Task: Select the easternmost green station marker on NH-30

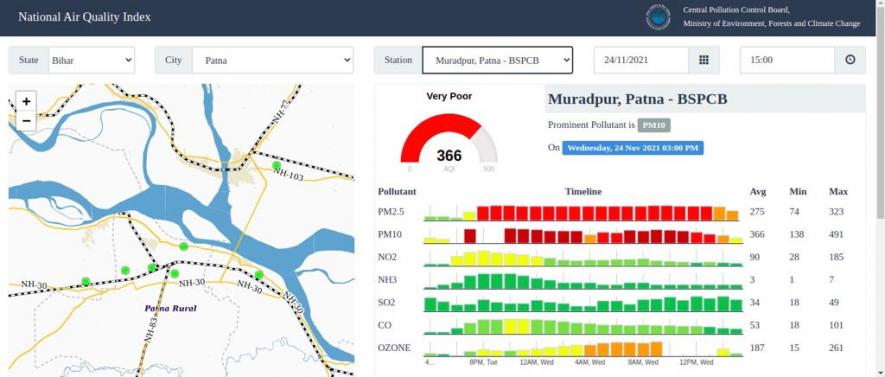Action: click(x=259, y=275)
